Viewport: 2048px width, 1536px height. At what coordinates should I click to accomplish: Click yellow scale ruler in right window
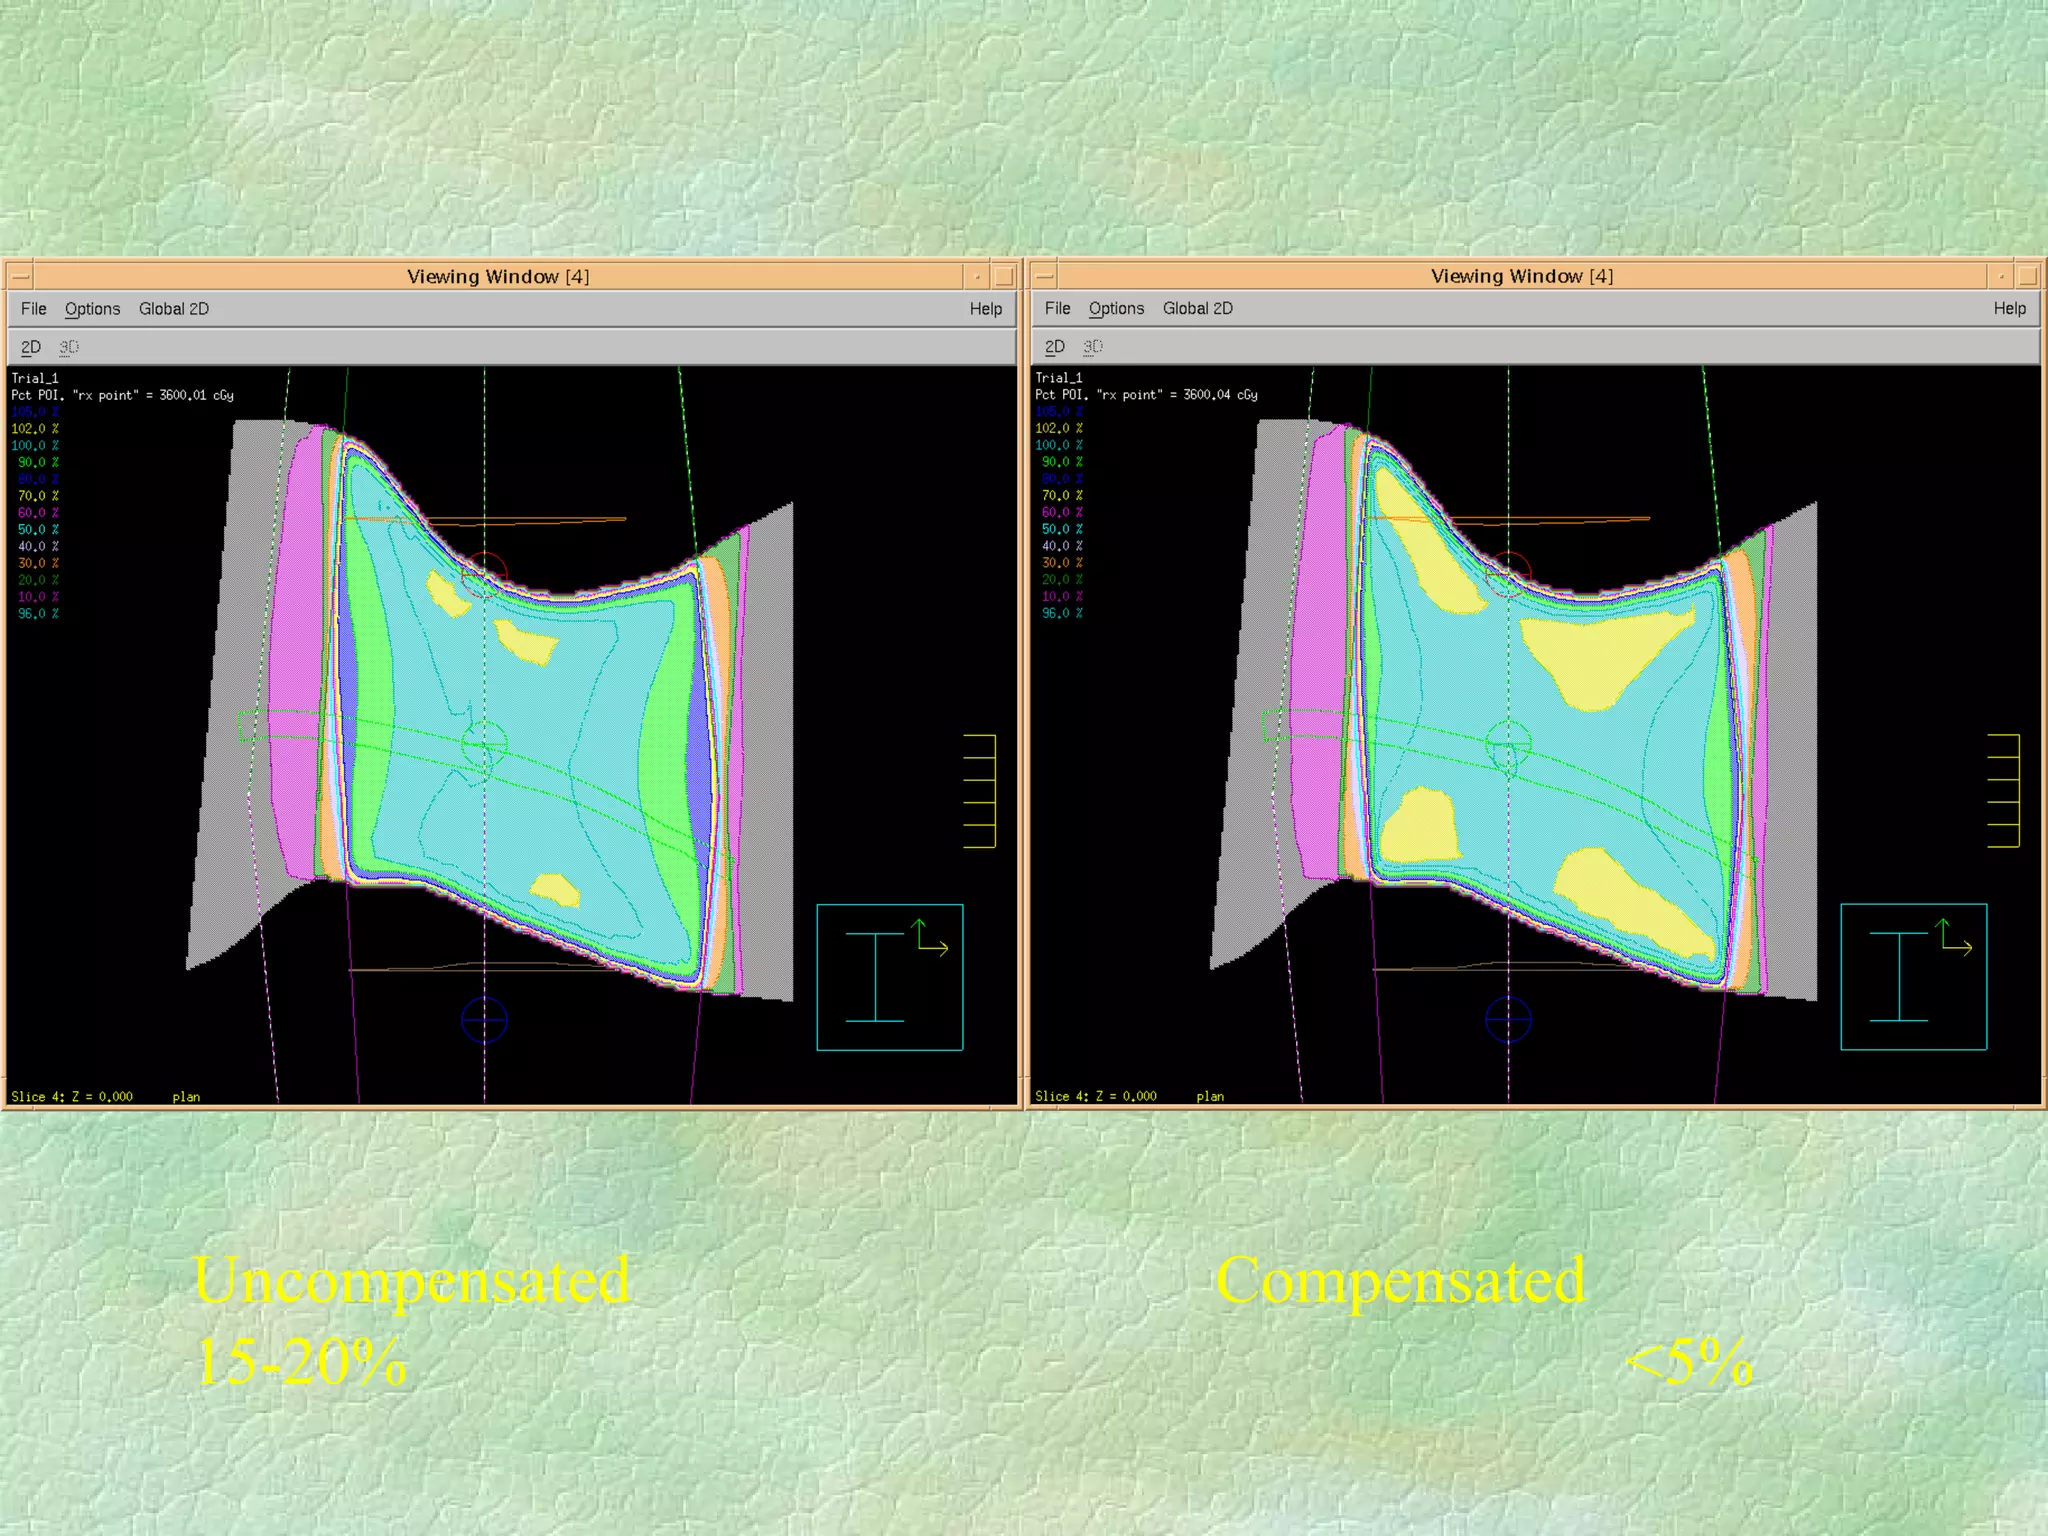coord(2004,791)
